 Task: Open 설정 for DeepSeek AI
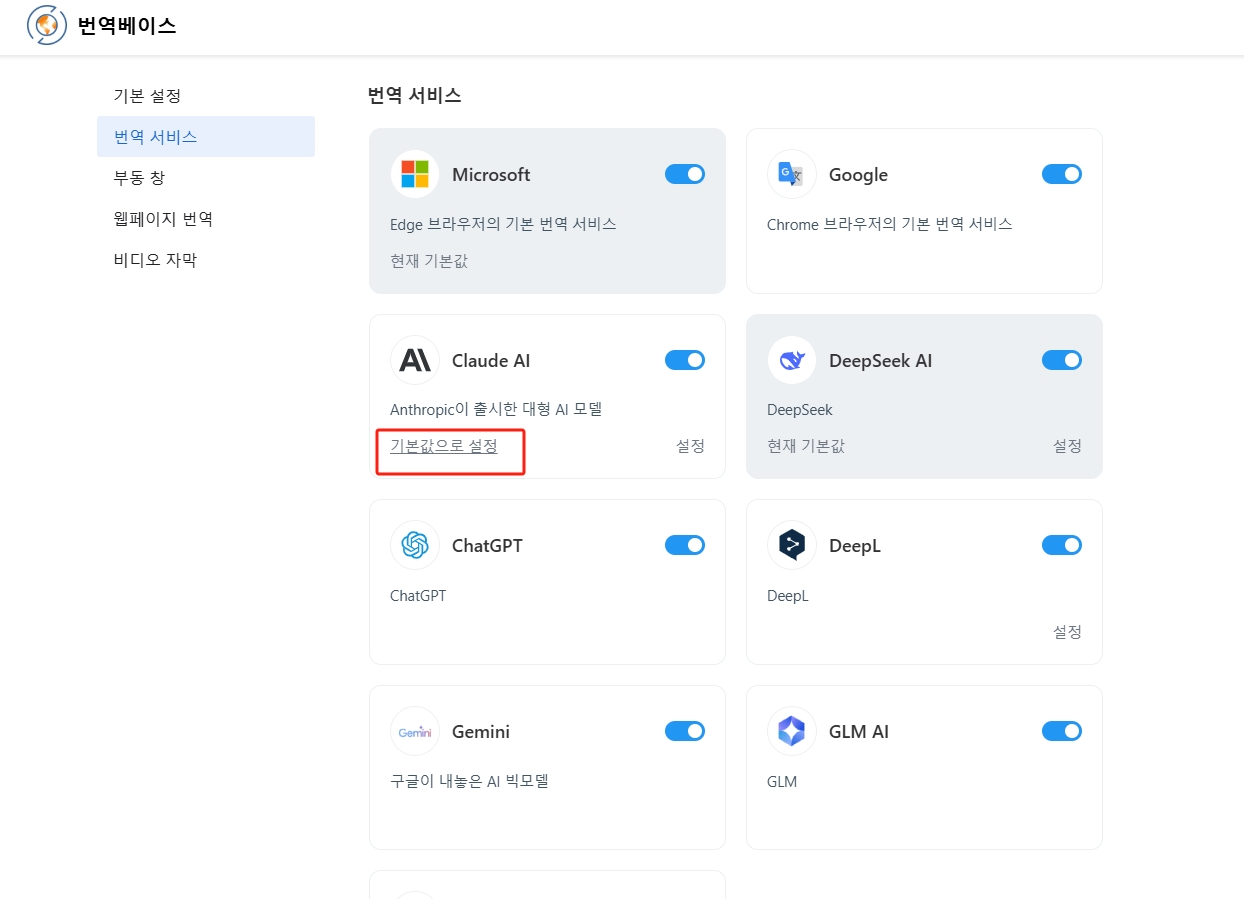tap(1067, 446)
